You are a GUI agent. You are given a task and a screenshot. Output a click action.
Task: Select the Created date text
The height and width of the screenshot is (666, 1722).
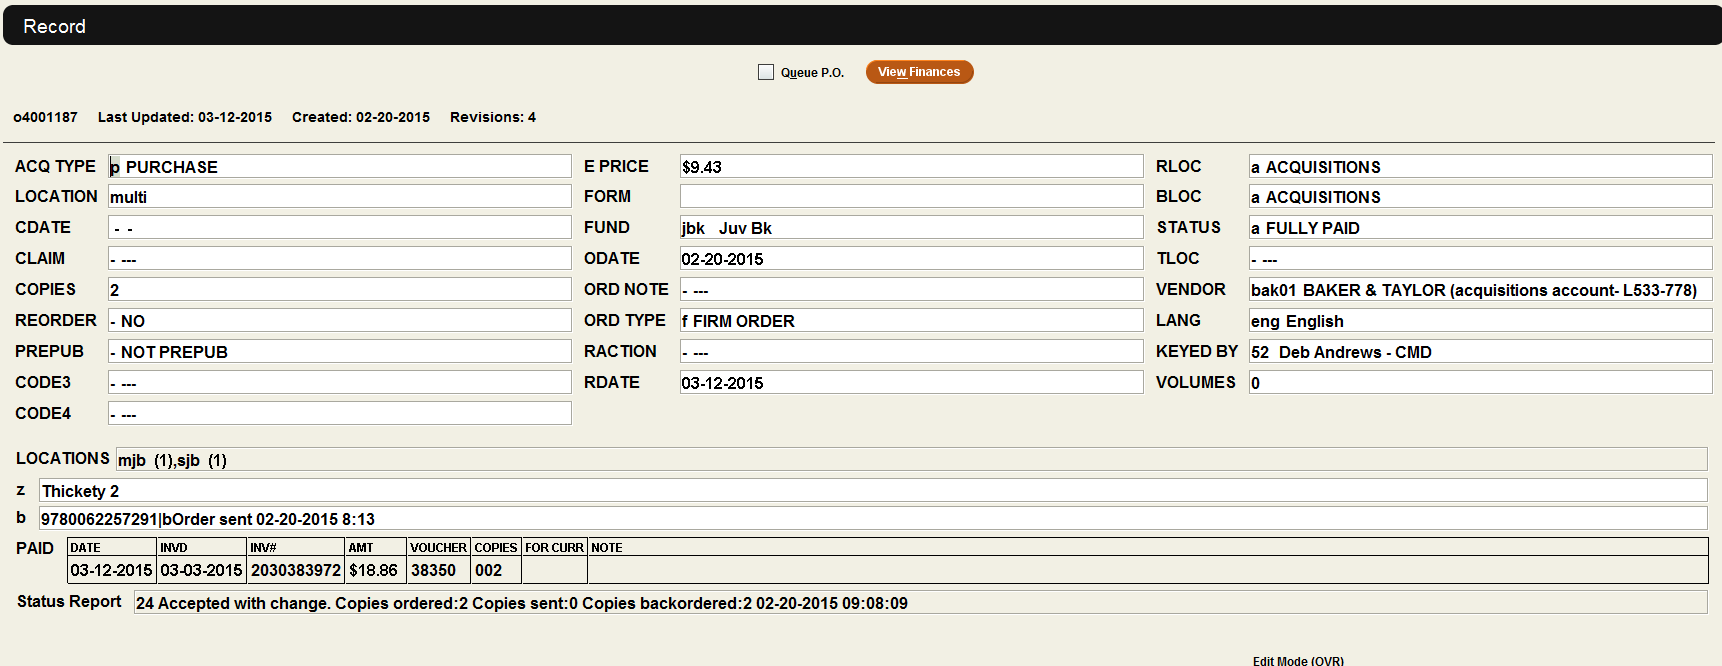(361, 117)
